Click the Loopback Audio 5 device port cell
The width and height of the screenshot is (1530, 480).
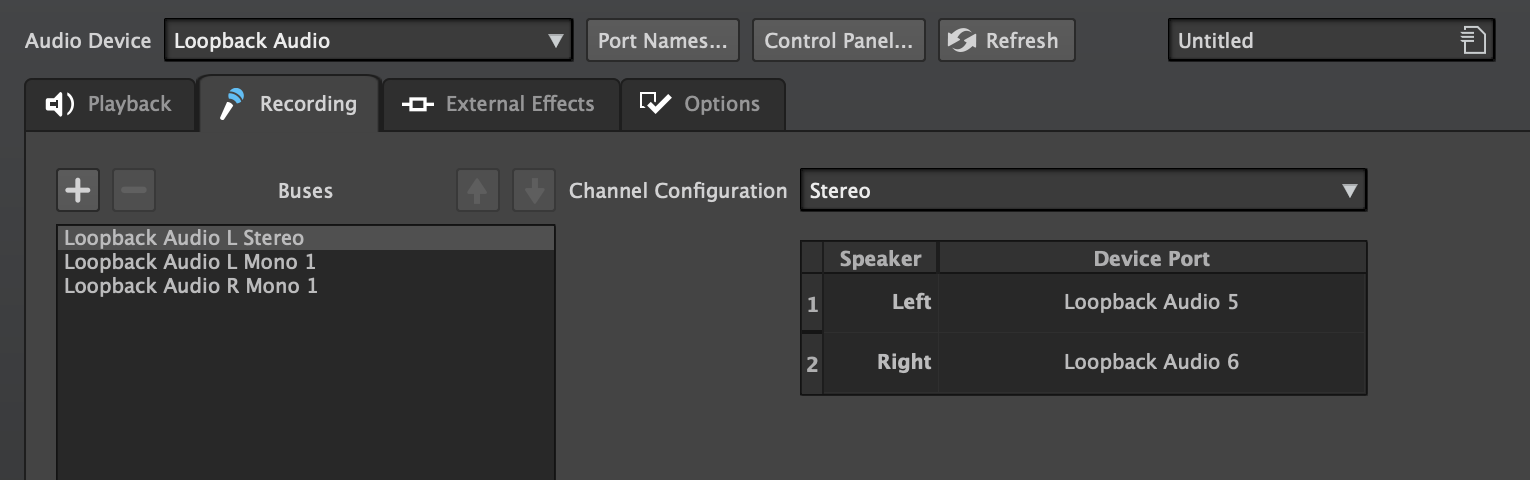coord(1151,302)
